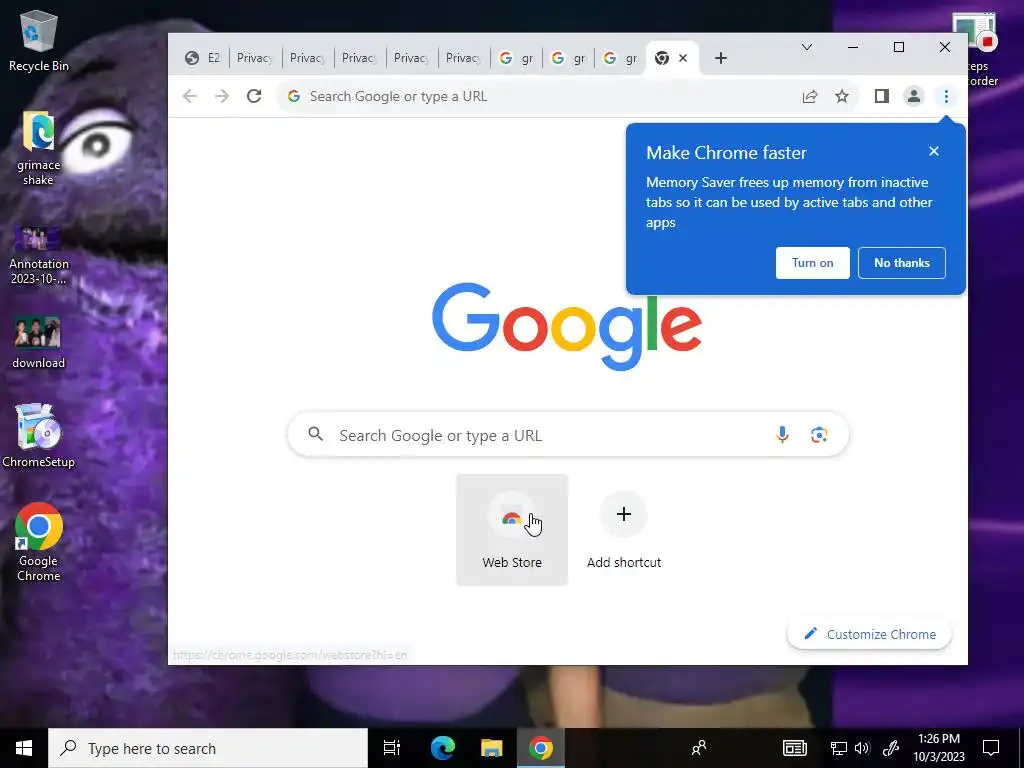
Task: Switch to the last Google gr tab
Action: 620,58
